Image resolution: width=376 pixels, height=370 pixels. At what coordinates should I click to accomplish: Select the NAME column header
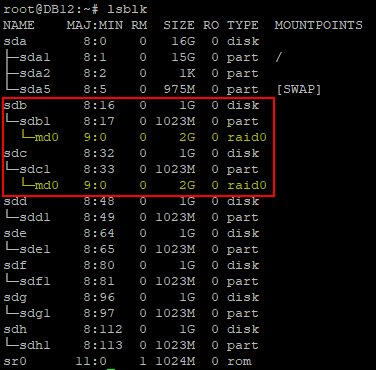(19, 25)
